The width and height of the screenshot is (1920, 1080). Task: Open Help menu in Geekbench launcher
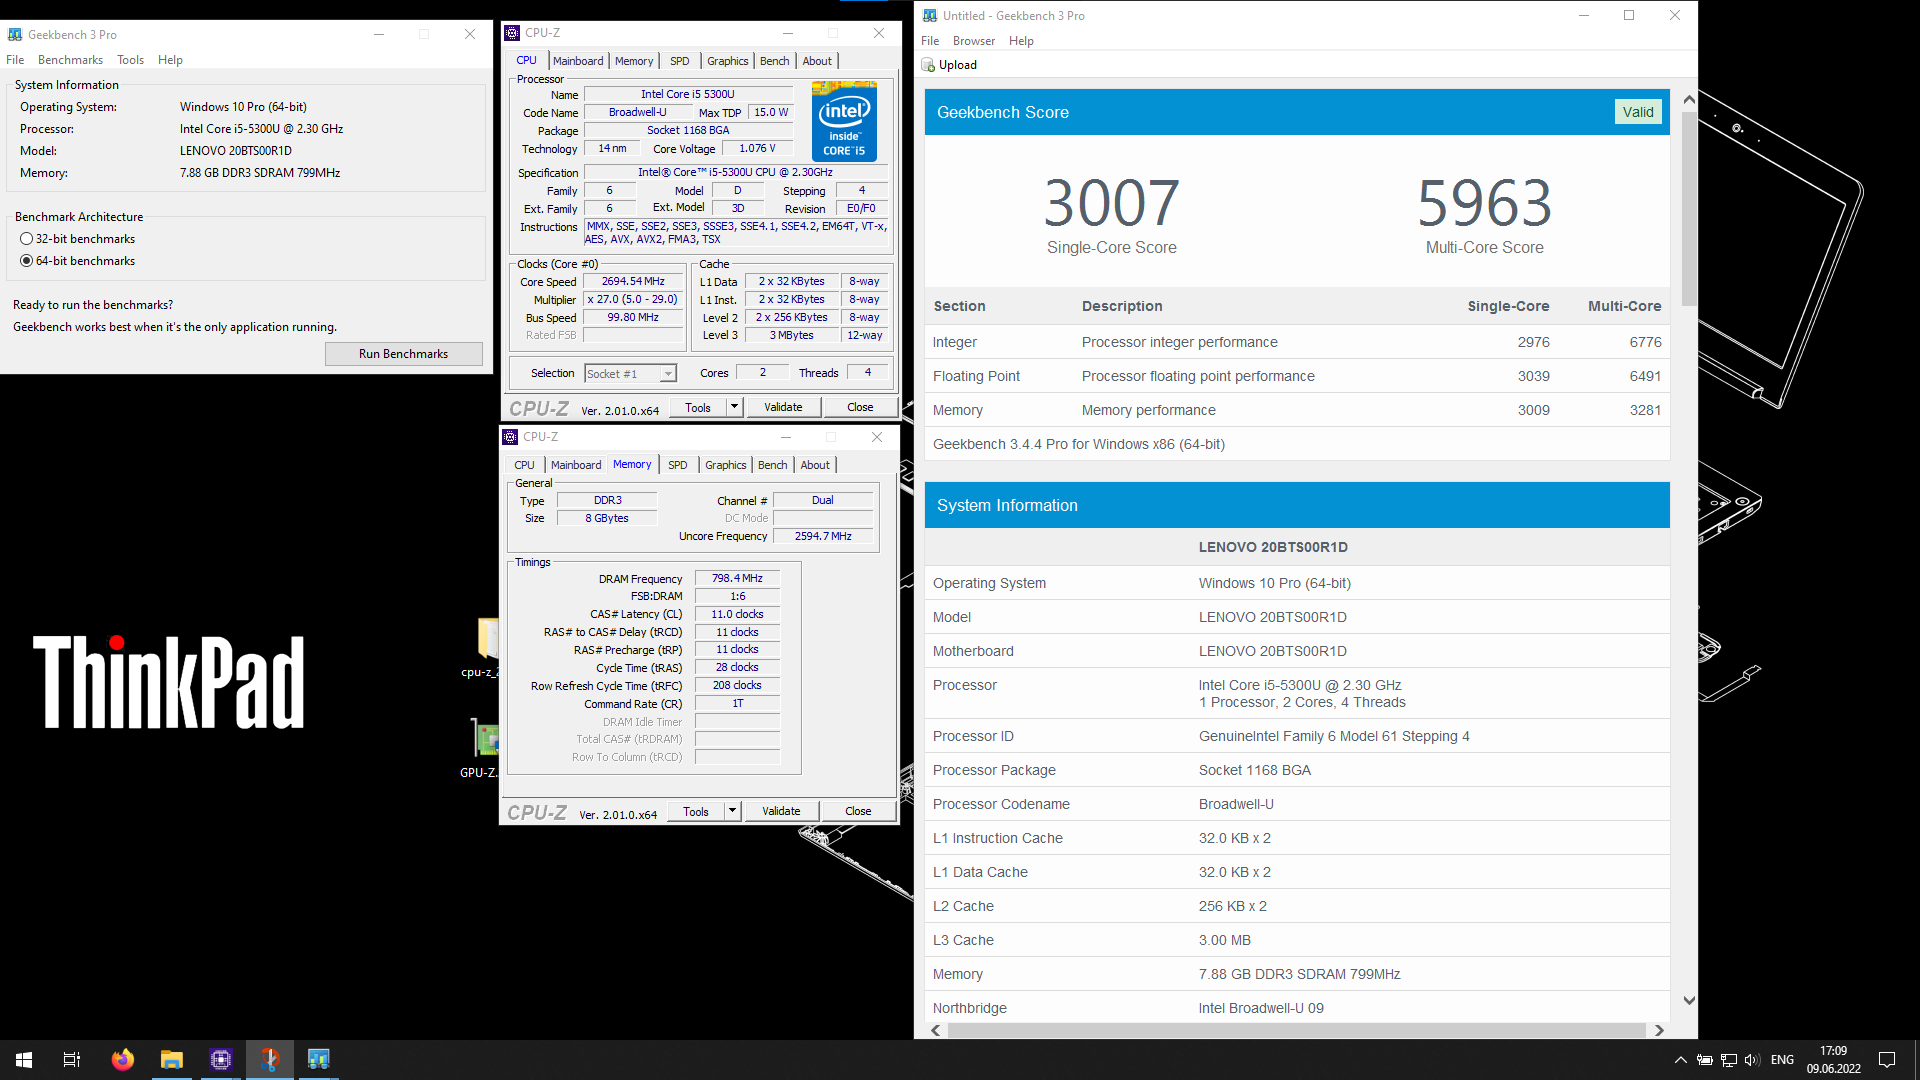[x=170, y=60]
